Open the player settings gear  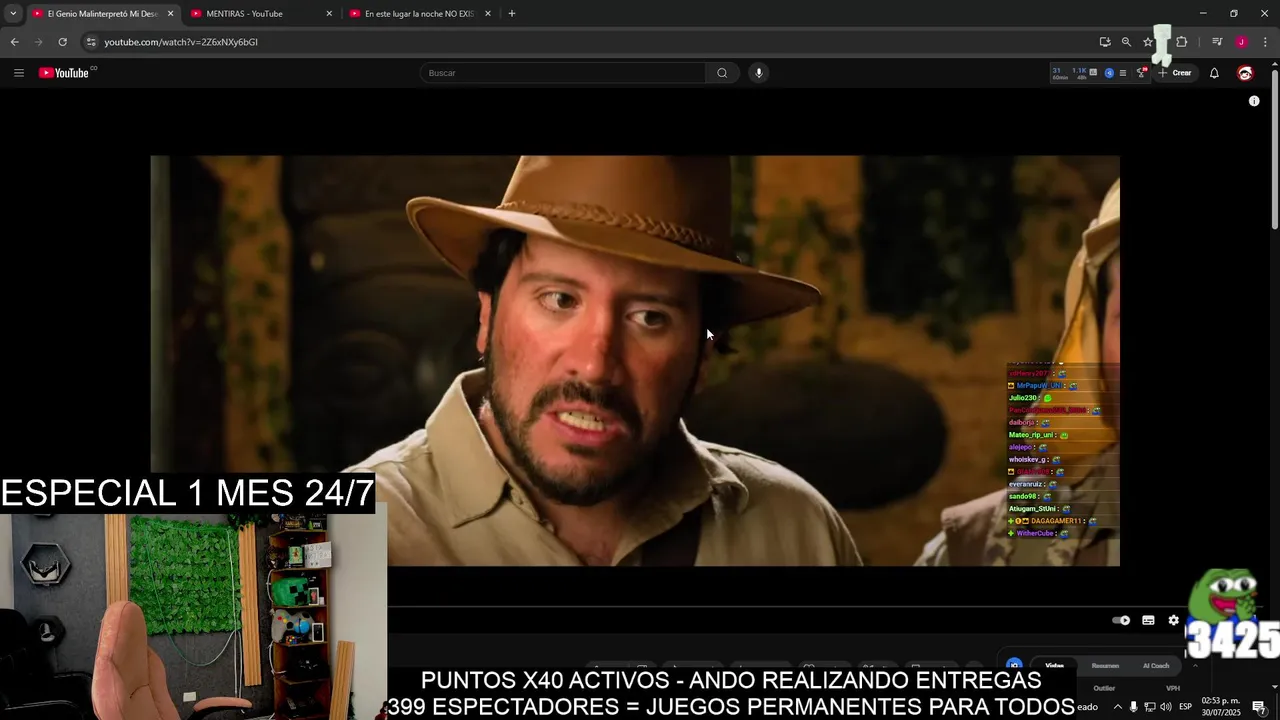1174,620
